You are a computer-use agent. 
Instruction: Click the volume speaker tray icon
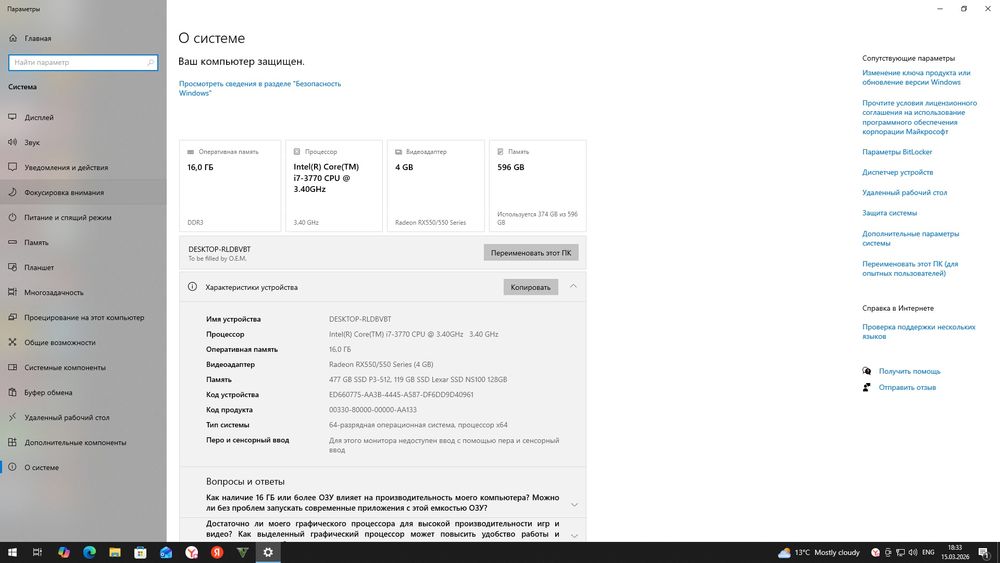(x=913, y=552)
